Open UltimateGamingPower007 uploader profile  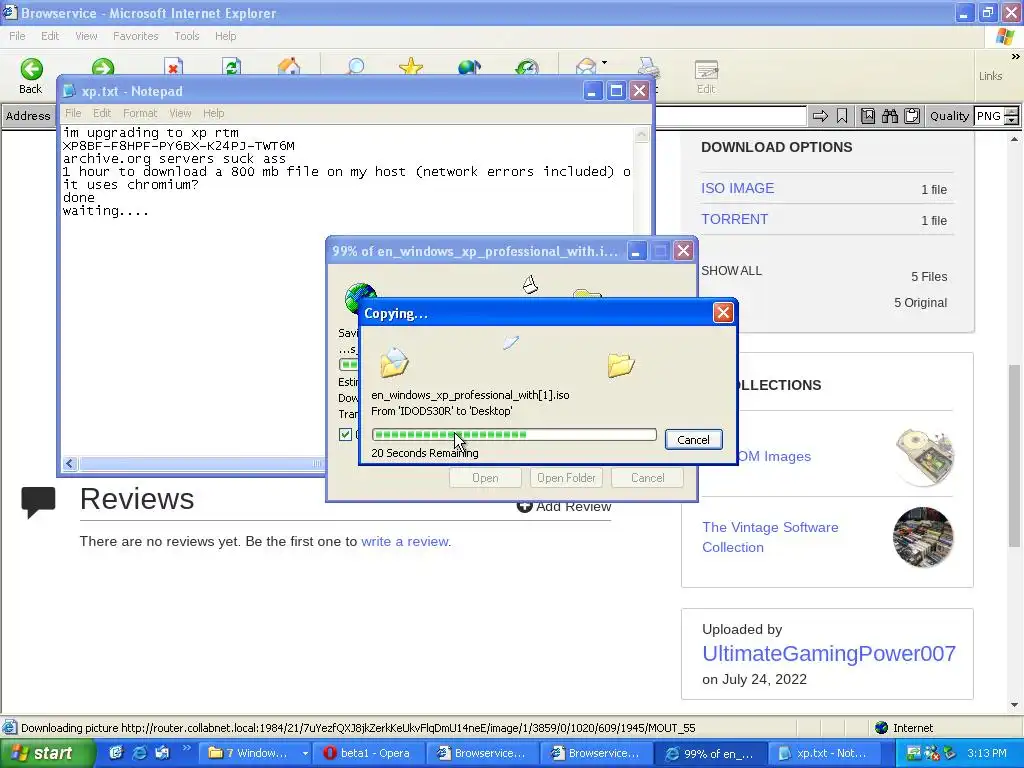829,653
